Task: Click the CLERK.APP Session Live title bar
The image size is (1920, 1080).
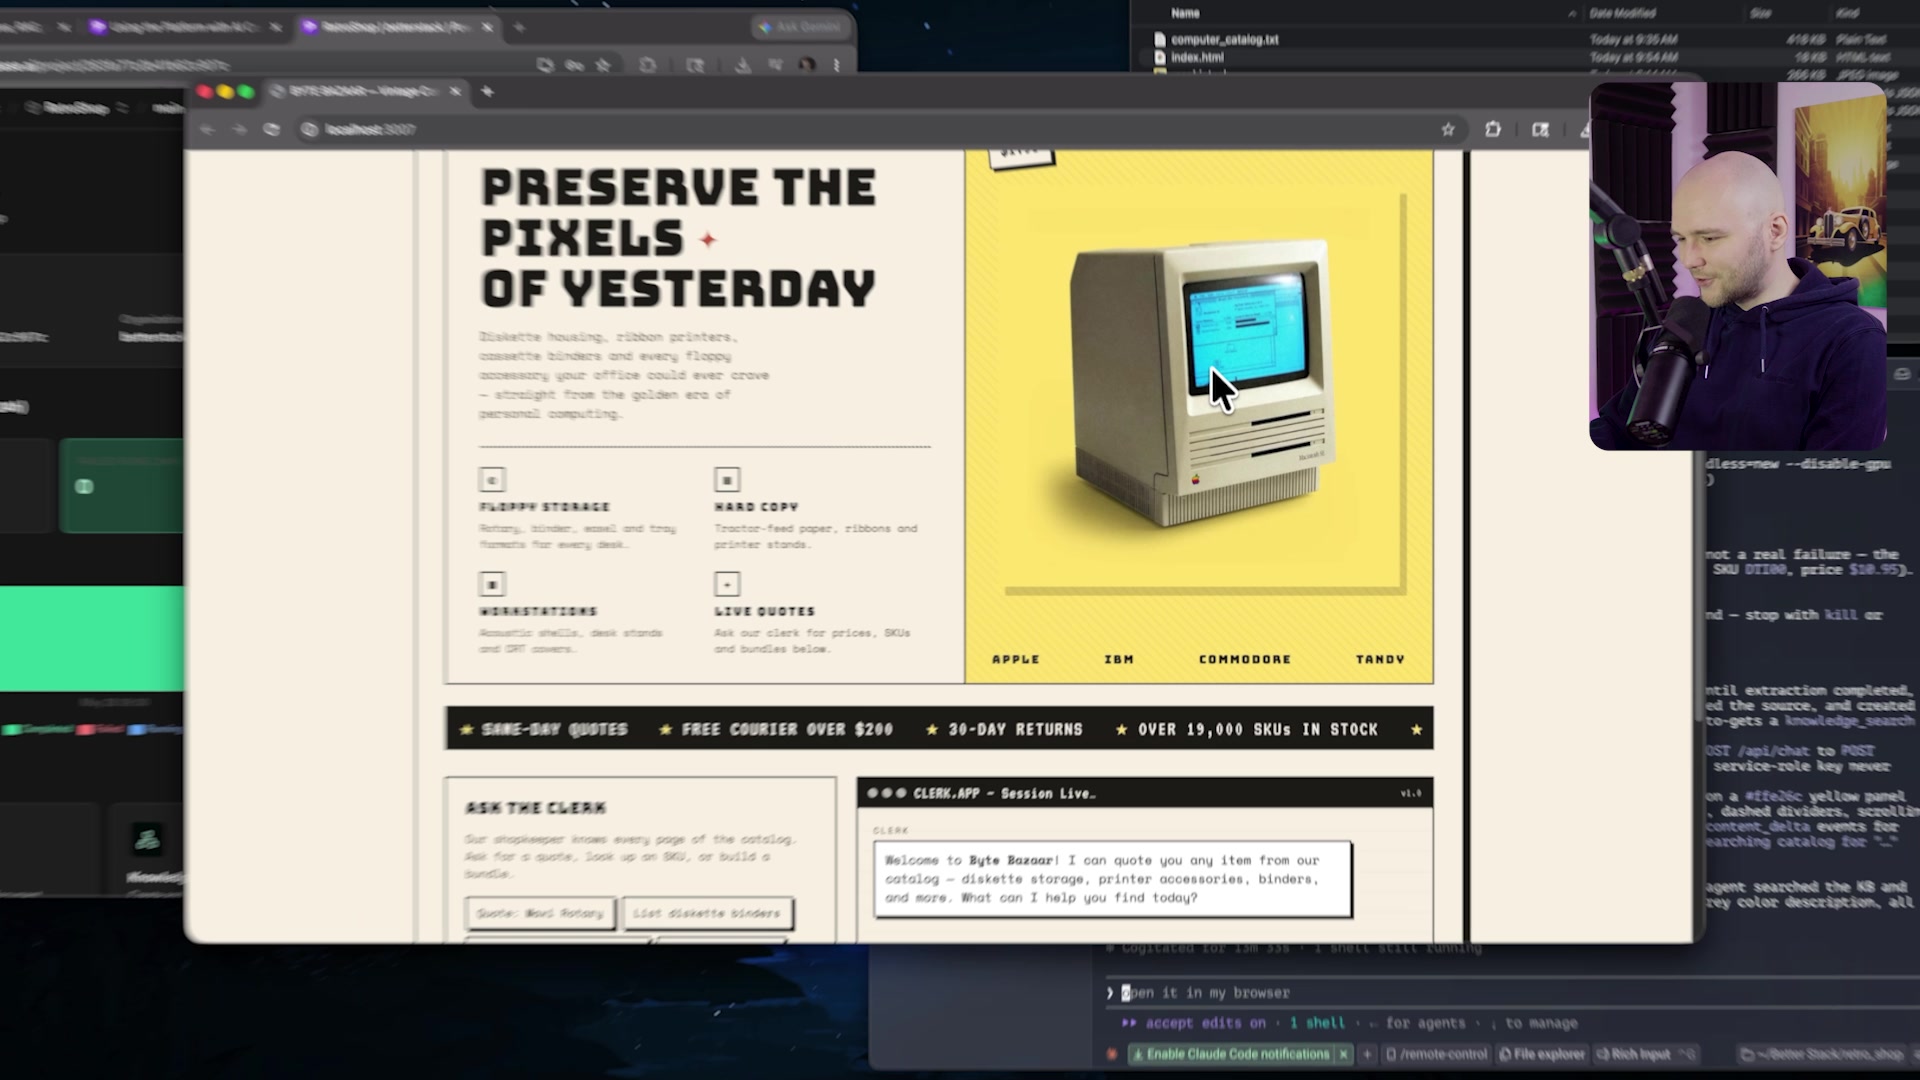Action: pyautogui.click(x=1145, y=793)
